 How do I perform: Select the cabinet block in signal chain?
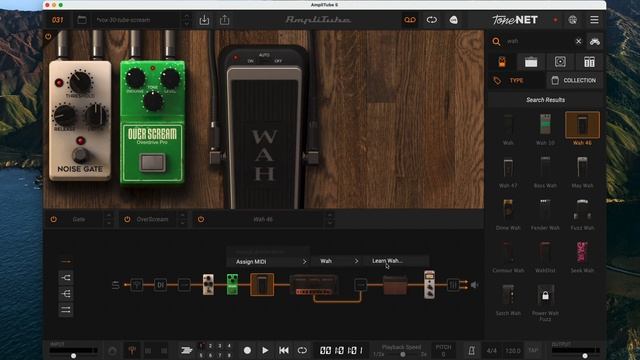(x=395, y=285)
